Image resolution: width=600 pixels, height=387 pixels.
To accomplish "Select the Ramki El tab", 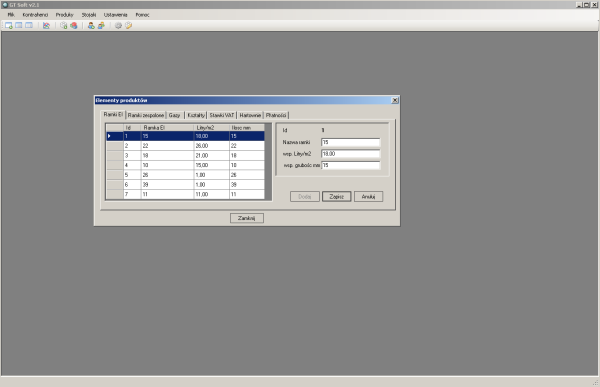I will point(113,114).
